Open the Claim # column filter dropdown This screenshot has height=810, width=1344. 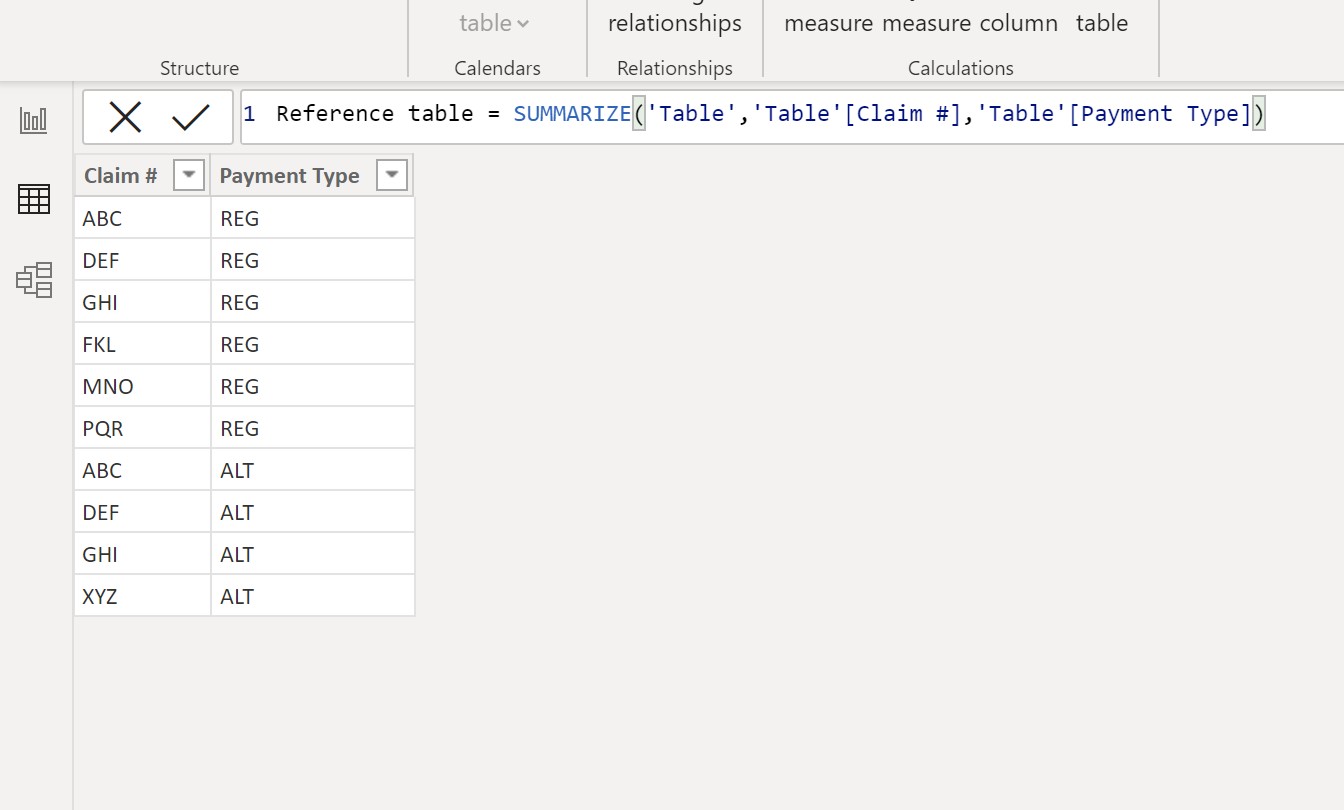189,176
